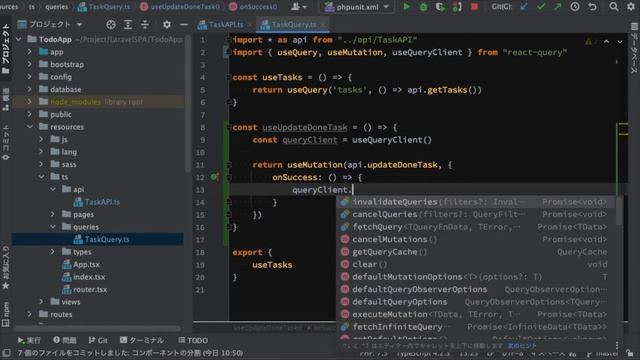Image resolution: width=640 pixels, height=360 pixels.
Task: Open プロジェクト vertical tool window tab
Action: pos(6,49)
